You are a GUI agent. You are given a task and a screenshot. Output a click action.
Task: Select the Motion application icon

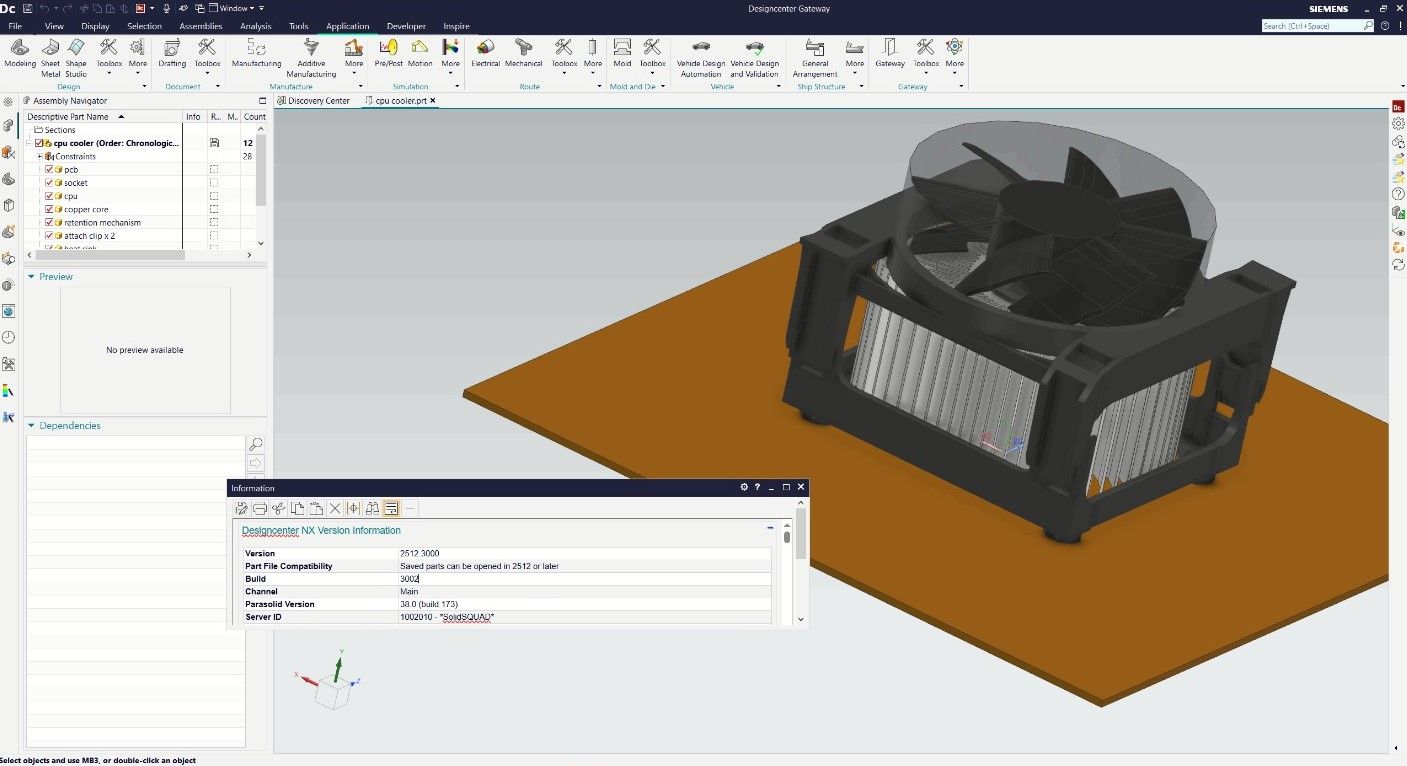[x=420, y=54]
